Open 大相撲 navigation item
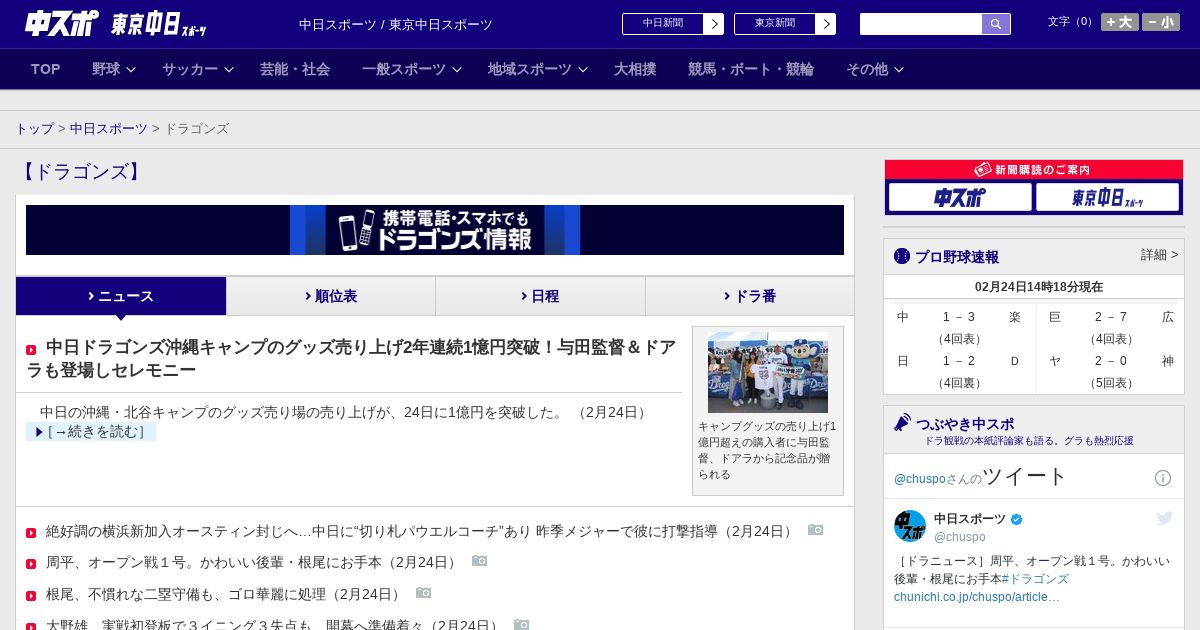The width and height of the screenshot is (1200, 630). pyautogui.click(x=635, y=69)
